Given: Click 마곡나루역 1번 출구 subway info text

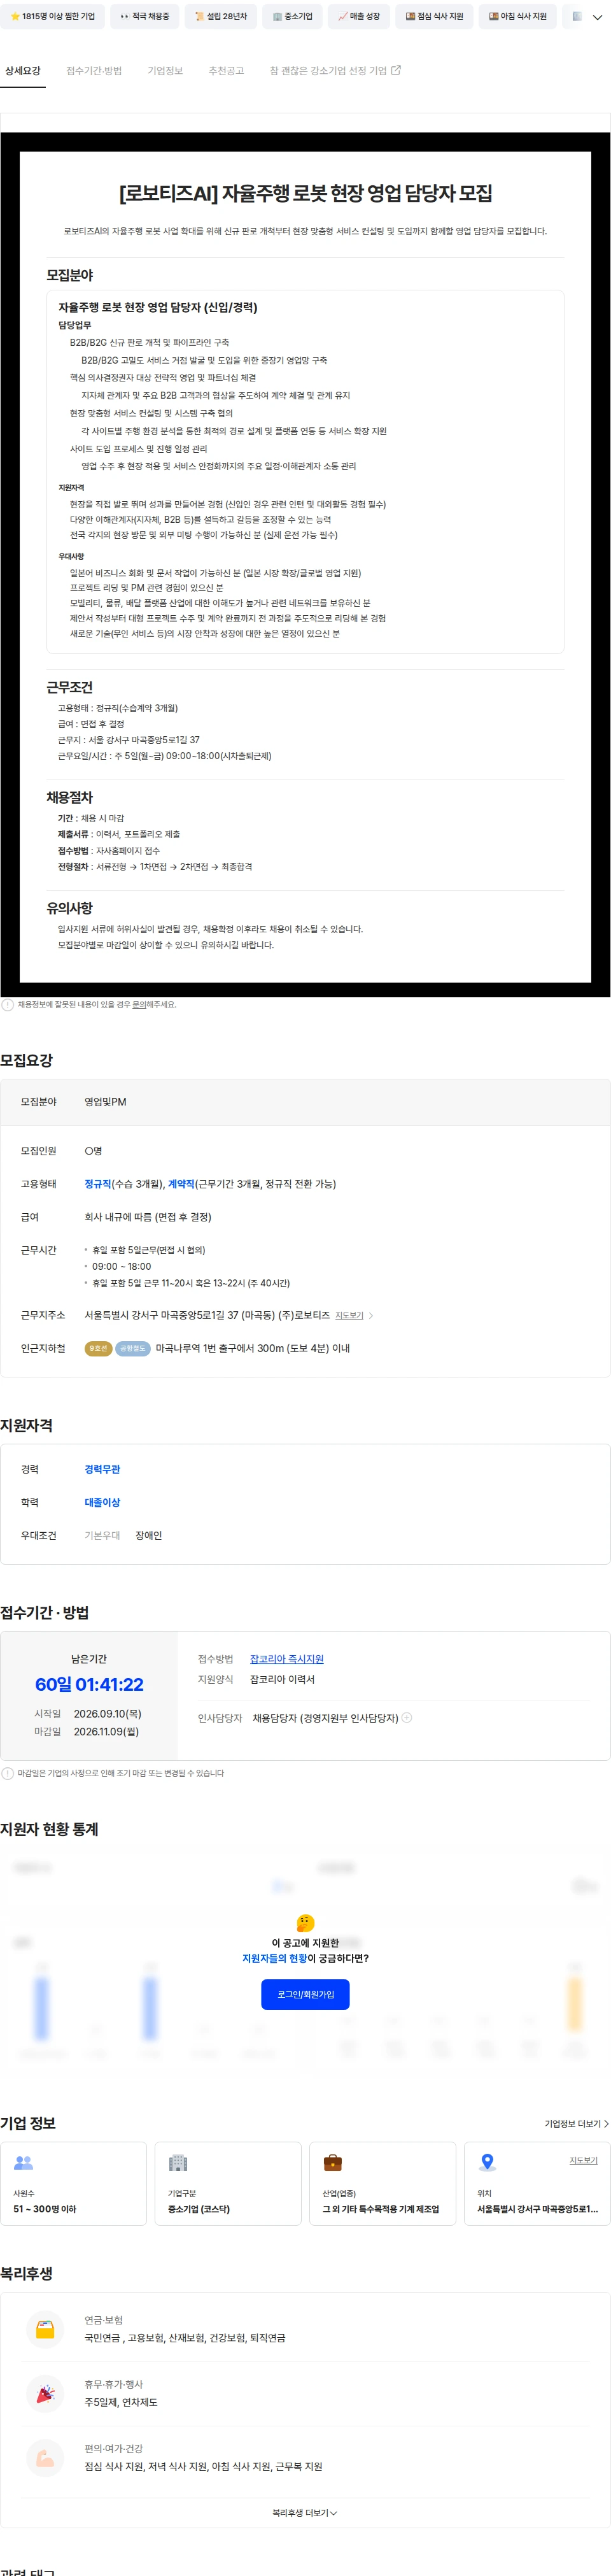Looking at the screenshot, I should [x=252, y=1349].
